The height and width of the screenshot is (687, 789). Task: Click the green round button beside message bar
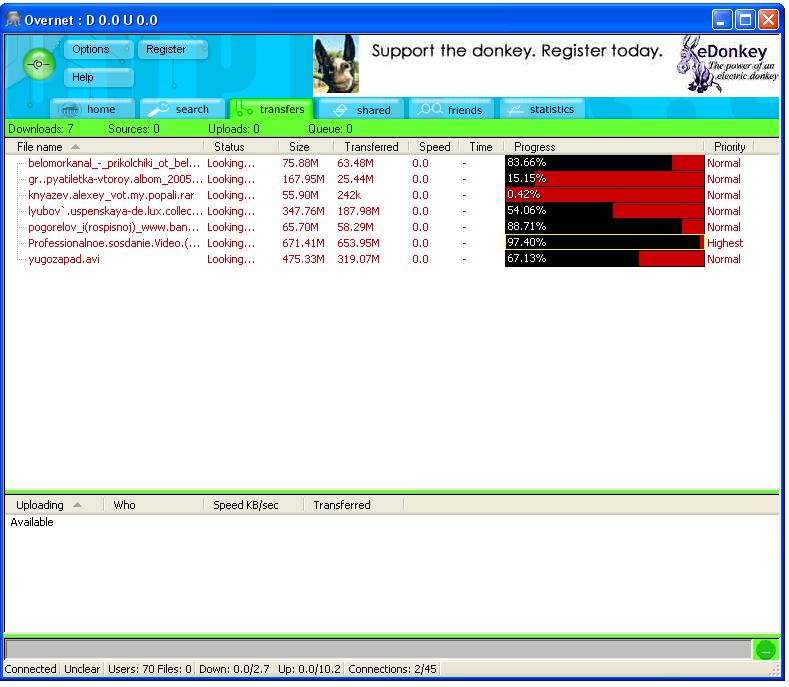tap(765, 651)
